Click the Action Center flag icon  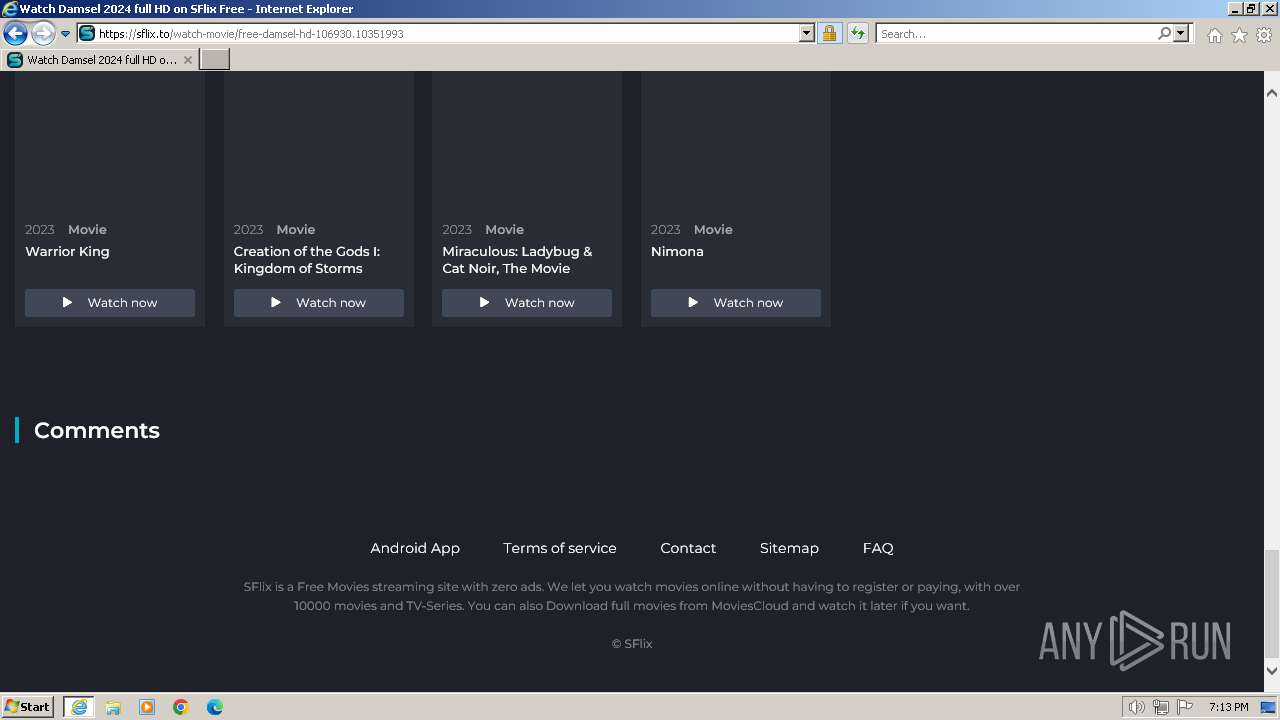tap(1185, 707)
